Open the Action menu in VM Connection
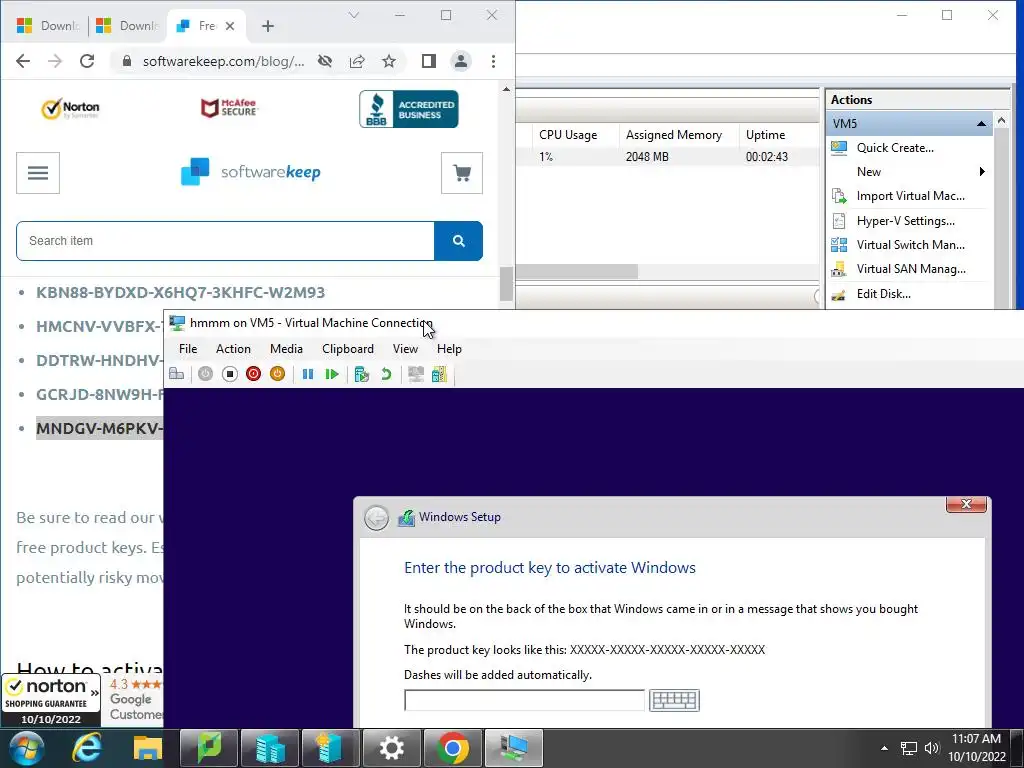This screenshot has width=1024, height=768. pyautogui.click(x=233, y=349)
